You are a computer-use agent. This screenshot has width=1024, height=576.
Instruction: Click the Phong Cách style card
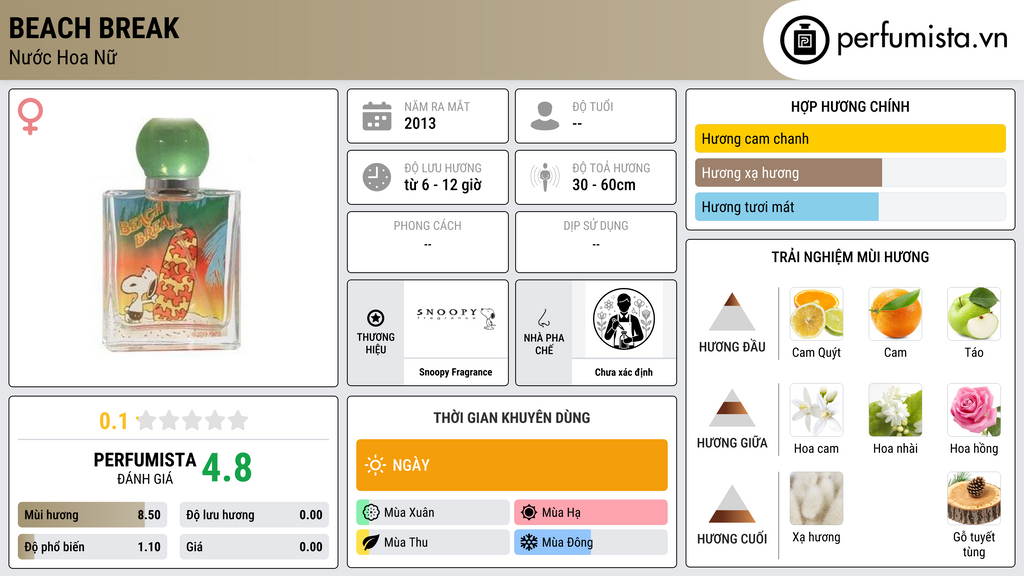428,242
